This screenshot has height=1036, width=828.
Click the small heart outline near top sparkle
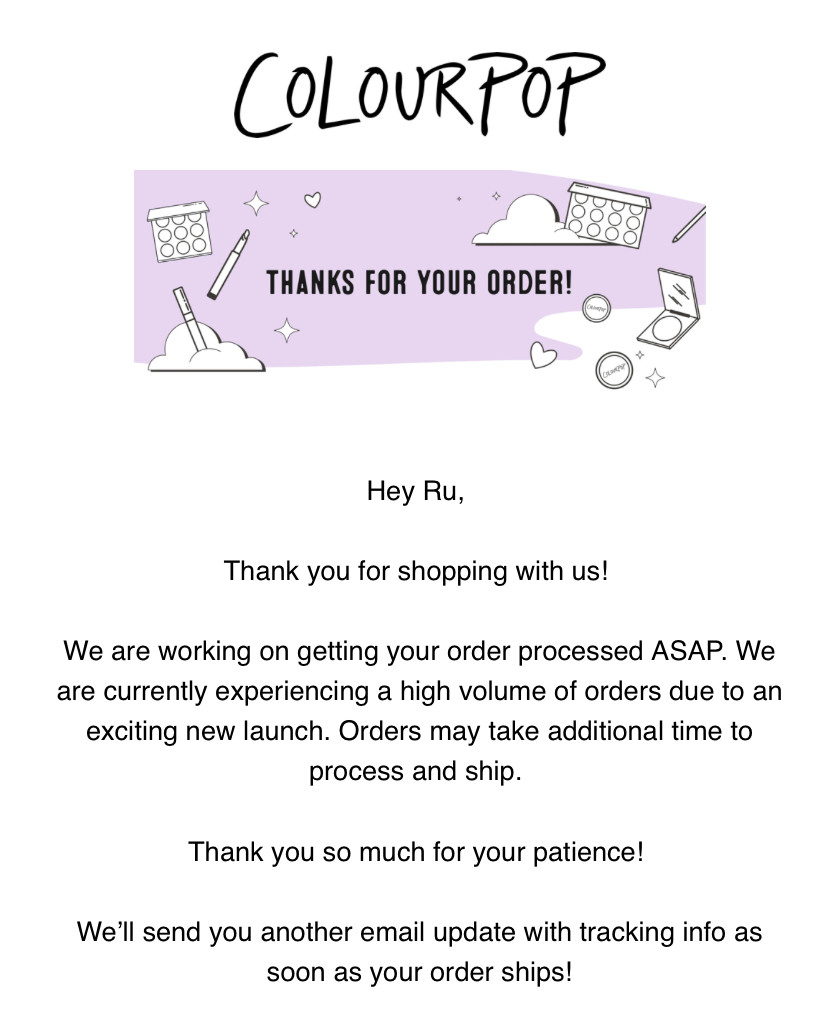(313, 199)
